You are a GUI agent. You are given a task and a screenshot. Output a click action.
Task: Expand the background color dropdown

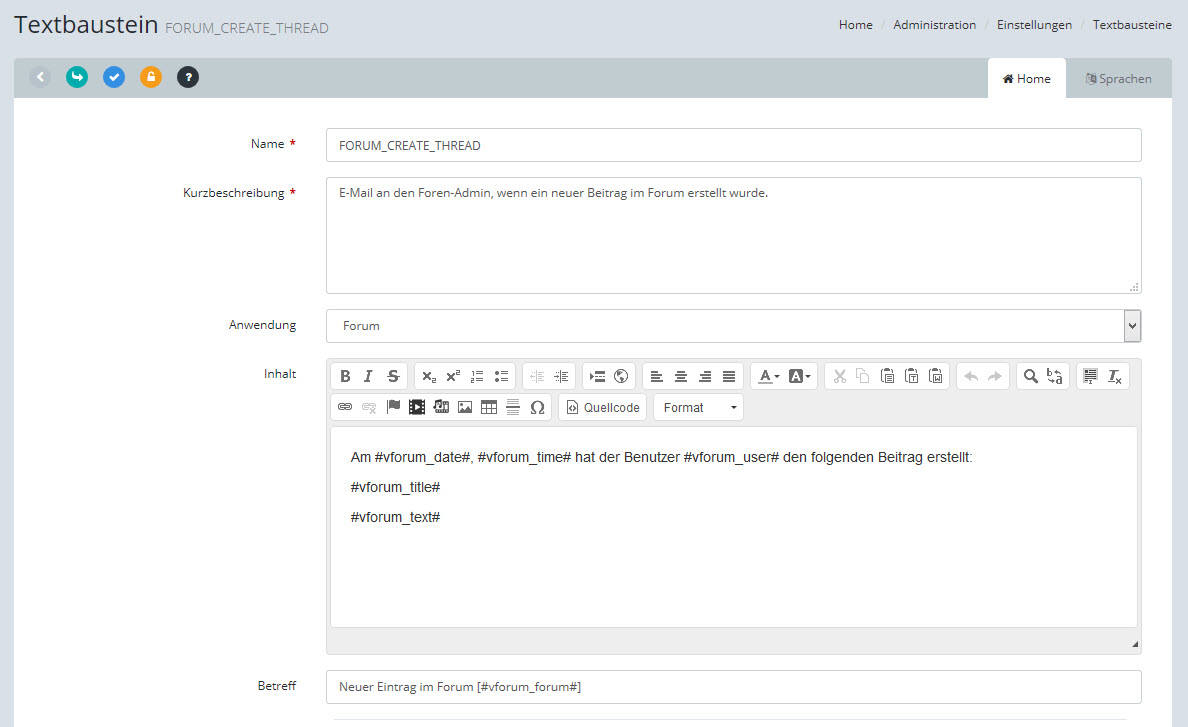(x=800, y=376)
